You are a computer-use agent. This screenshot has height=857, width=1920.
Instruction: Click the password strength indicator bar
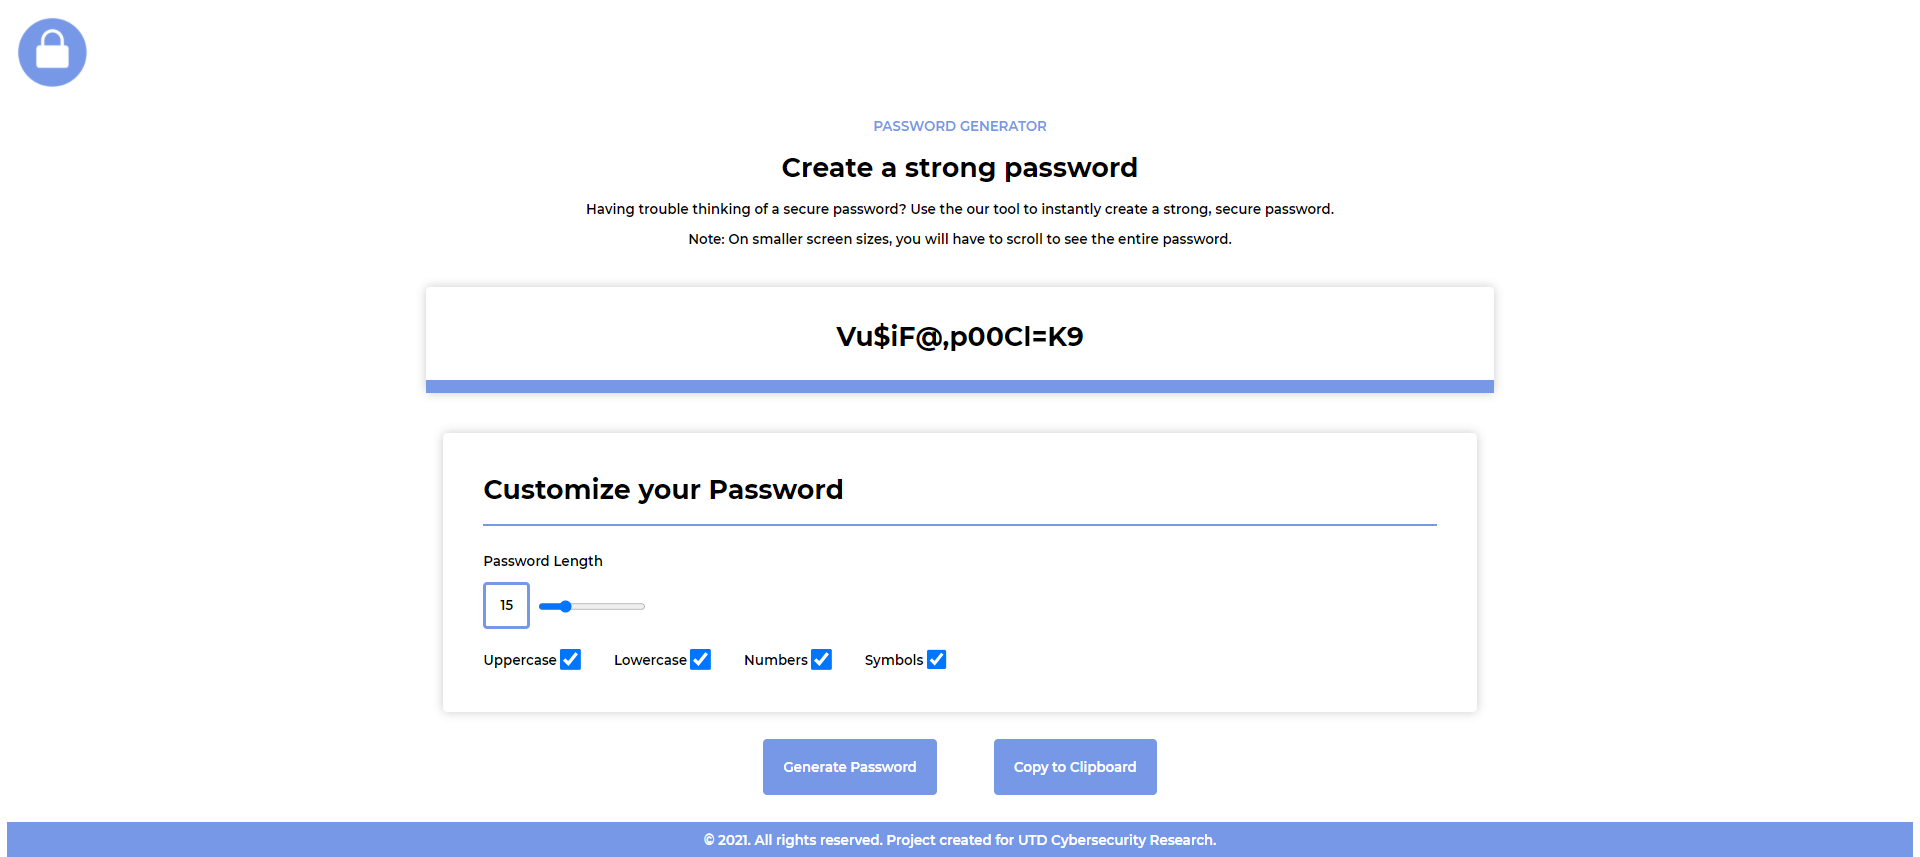pyautogui.click(x=959, y=385)
